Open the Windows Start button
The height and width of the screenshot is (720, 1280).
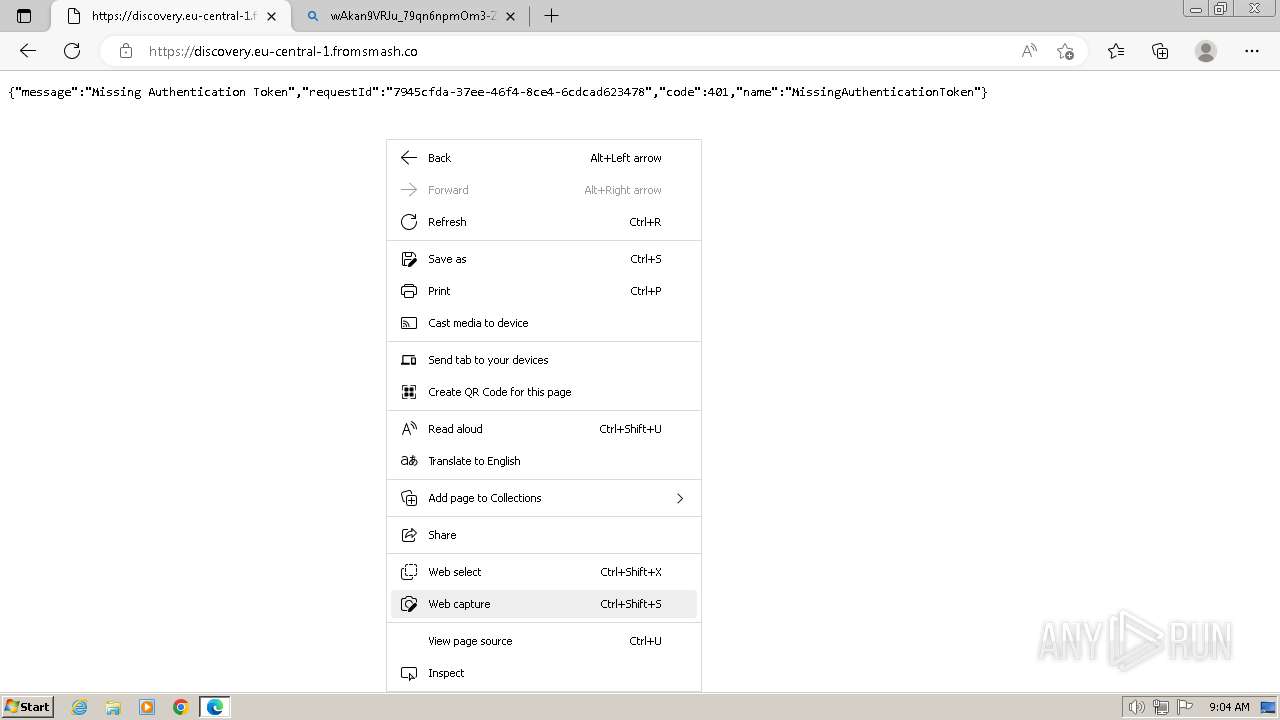click(x=27, y=707)
